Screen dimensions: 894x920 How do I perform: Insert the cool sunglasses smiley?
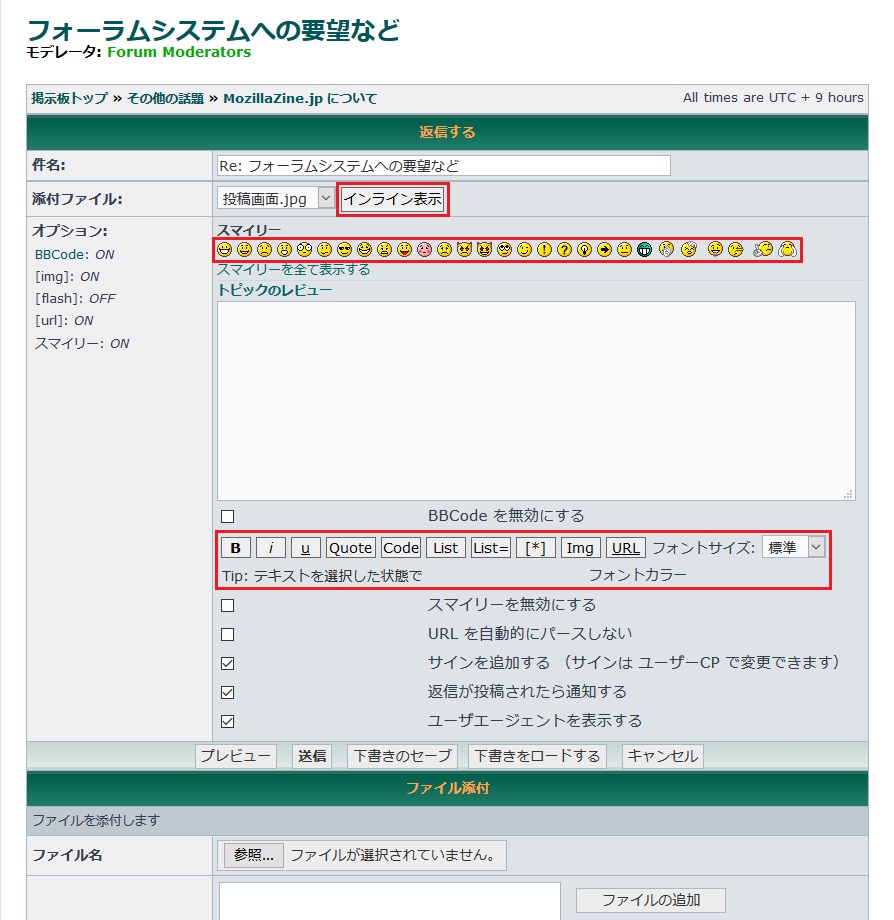pyautogui.click(x=344, y=250)
